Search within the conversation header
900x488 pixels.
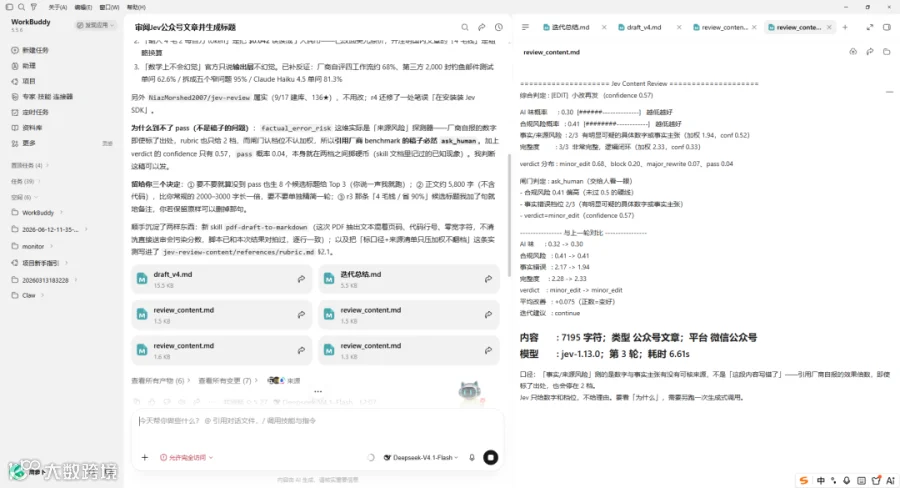pyautogui.click(x=465, y=27)
